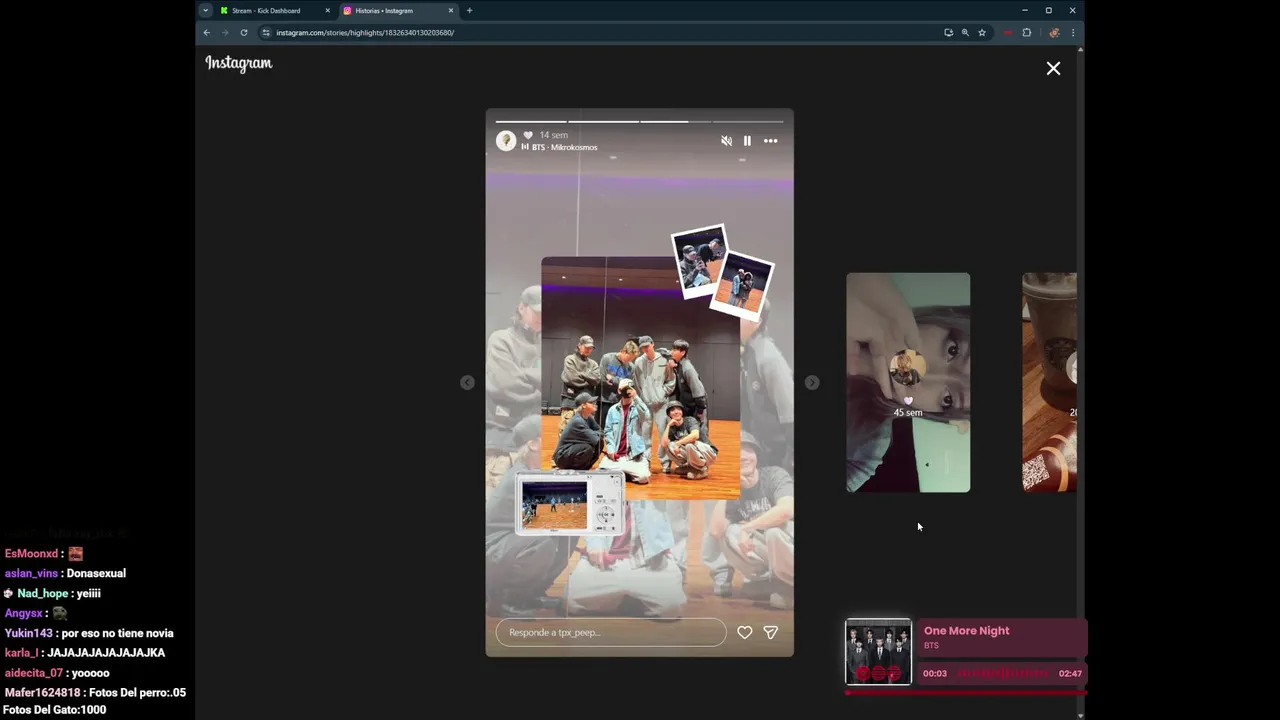The height and width of the screenshot is (720, 1280).
Task: Click chat username 'Yukin143'
Action: [28, 633]
